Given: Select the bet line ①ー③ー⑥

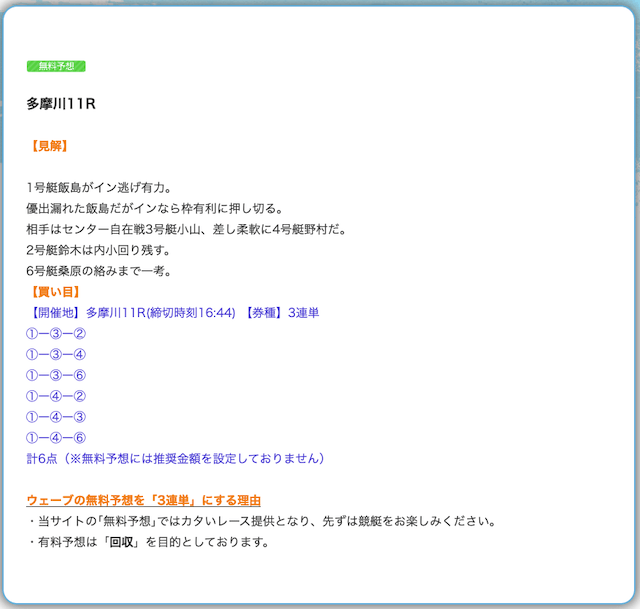Looking at the screenshot, I should [56, 376].
